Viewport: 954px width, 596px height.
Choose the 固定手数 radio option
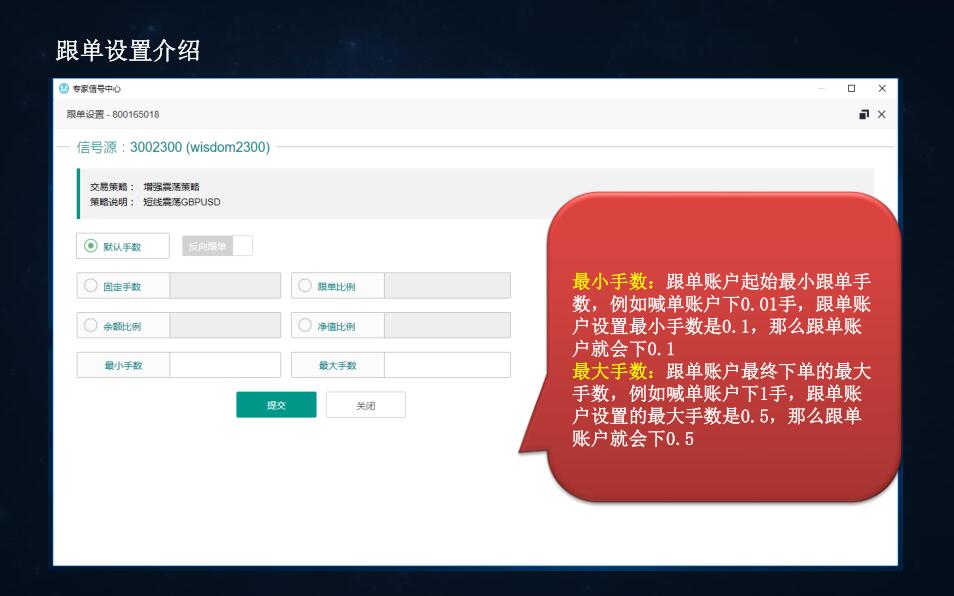pos(91,286)
